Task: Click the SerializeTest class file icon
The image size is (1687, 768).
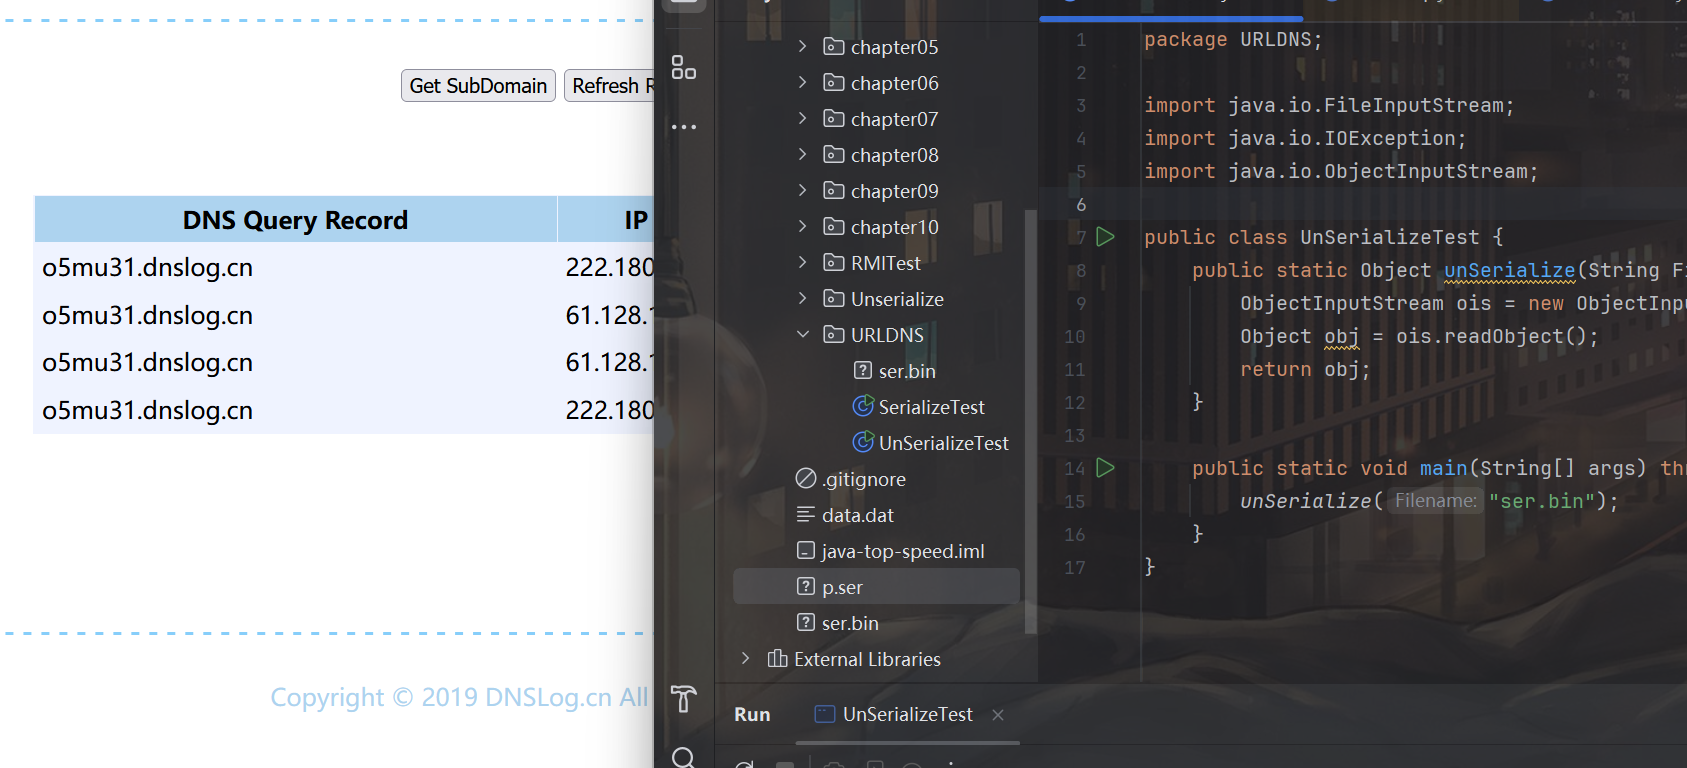Action: [x=863, y=406]
